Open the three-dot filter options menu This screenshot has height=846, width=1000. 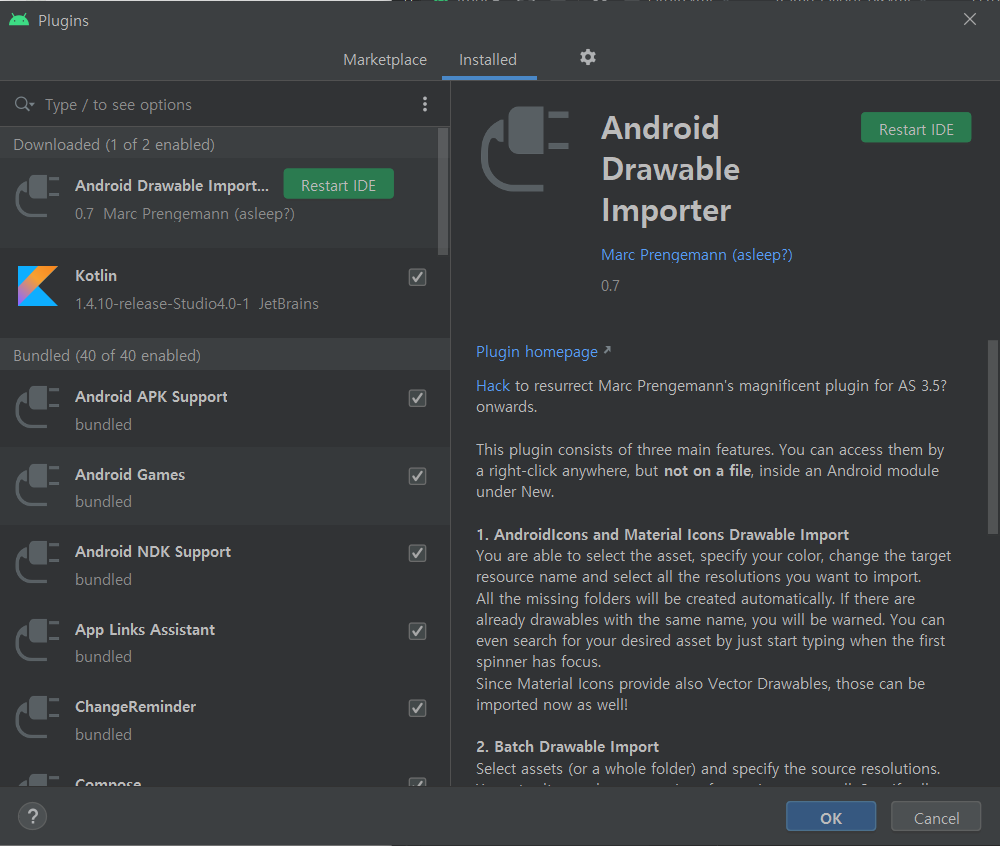pos(425,104)
